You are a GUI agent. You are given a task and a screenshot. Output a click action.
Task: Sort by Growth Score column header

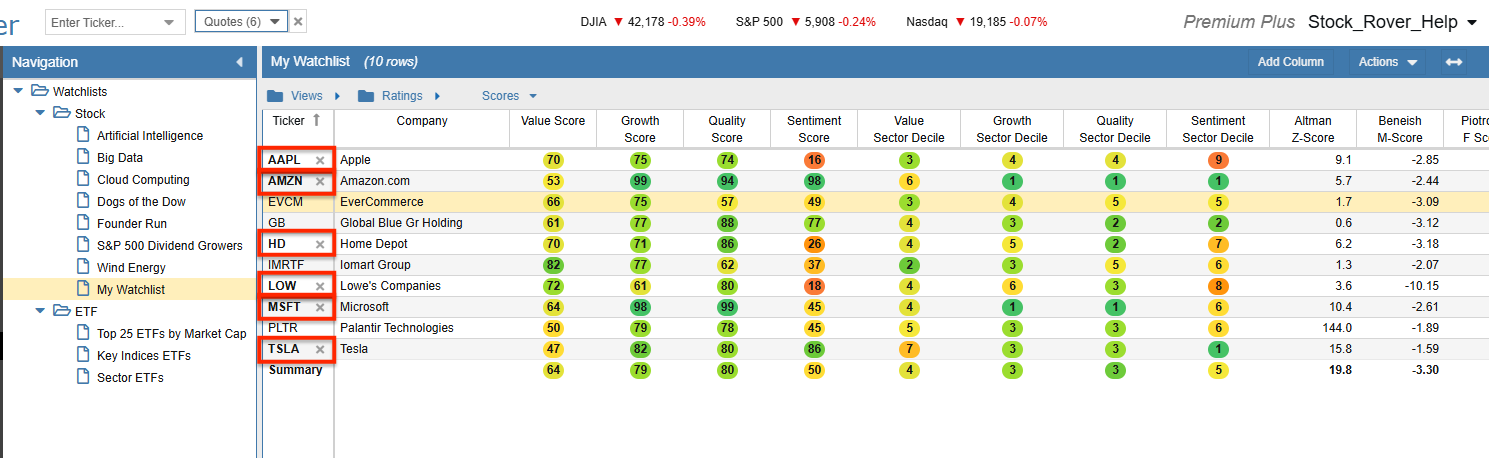tap(640, 129)
